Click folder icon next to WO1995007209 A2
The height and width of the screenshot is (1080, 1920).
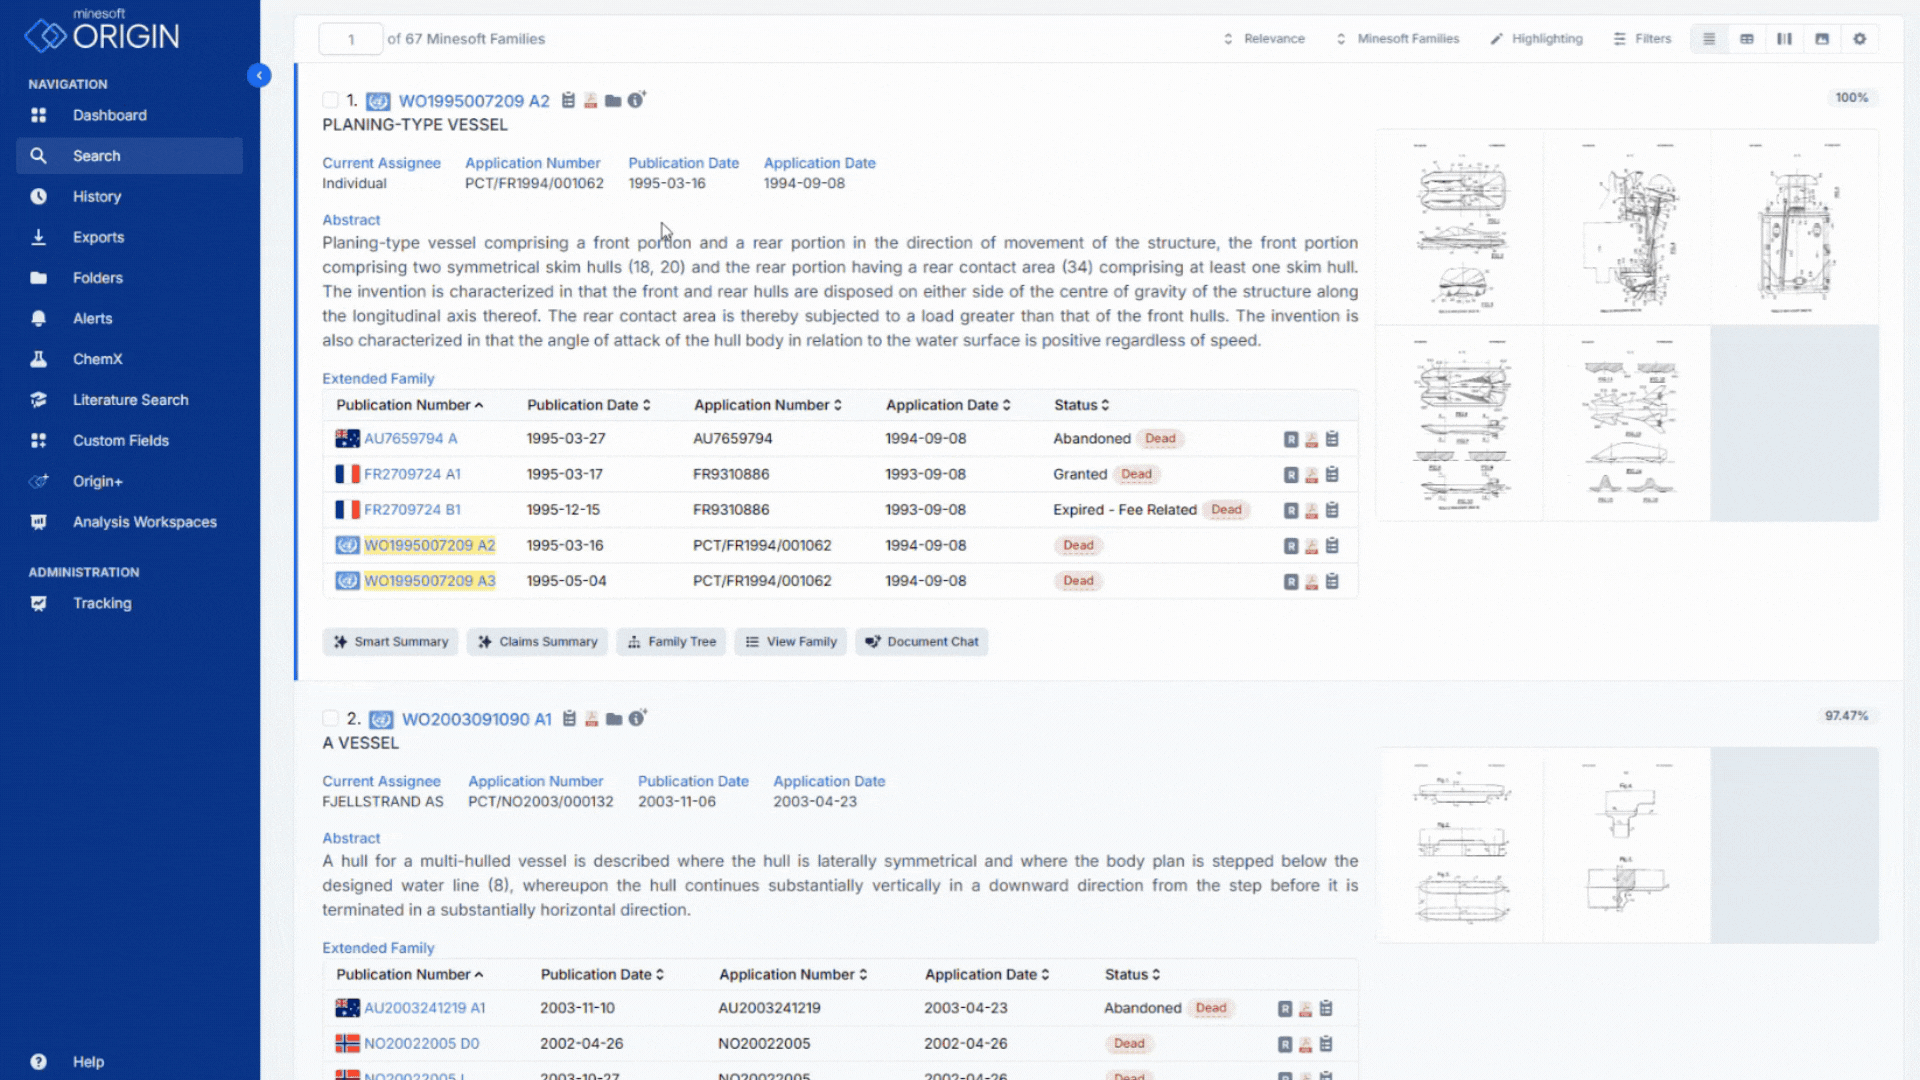[x=613, y=101]
